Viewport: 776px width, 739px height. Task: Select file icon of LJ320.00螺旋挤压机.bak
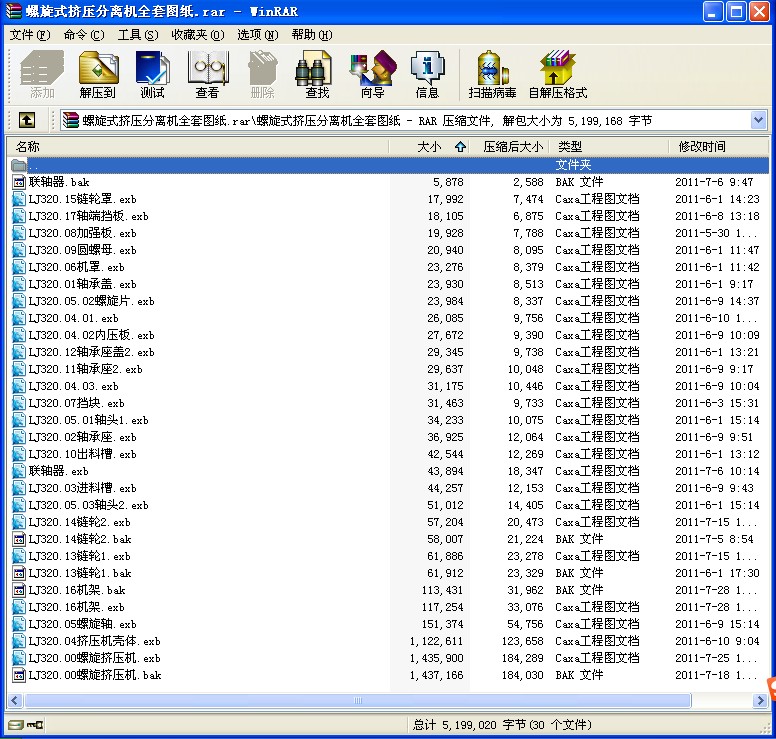click(x=19, y=675)
